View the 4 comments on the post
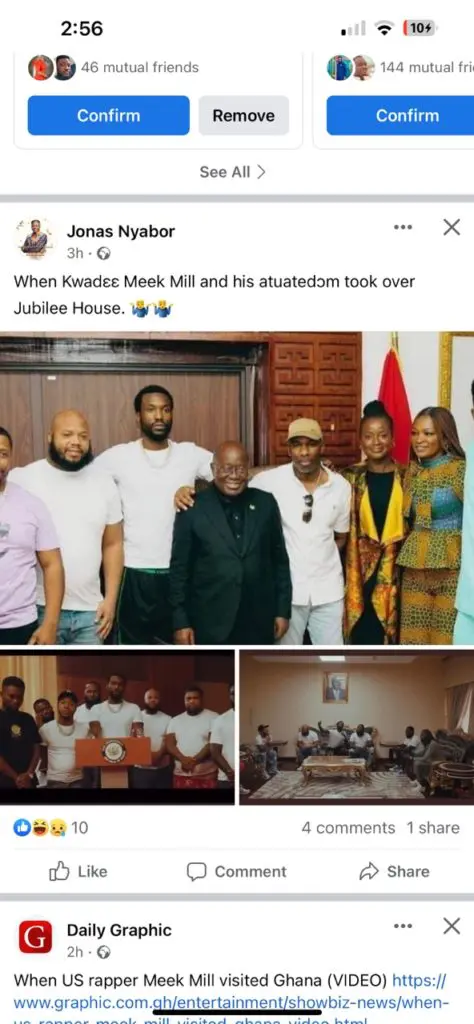This screenshot has width=474, height=1024. pyautogui.click(x=348, y=827)
